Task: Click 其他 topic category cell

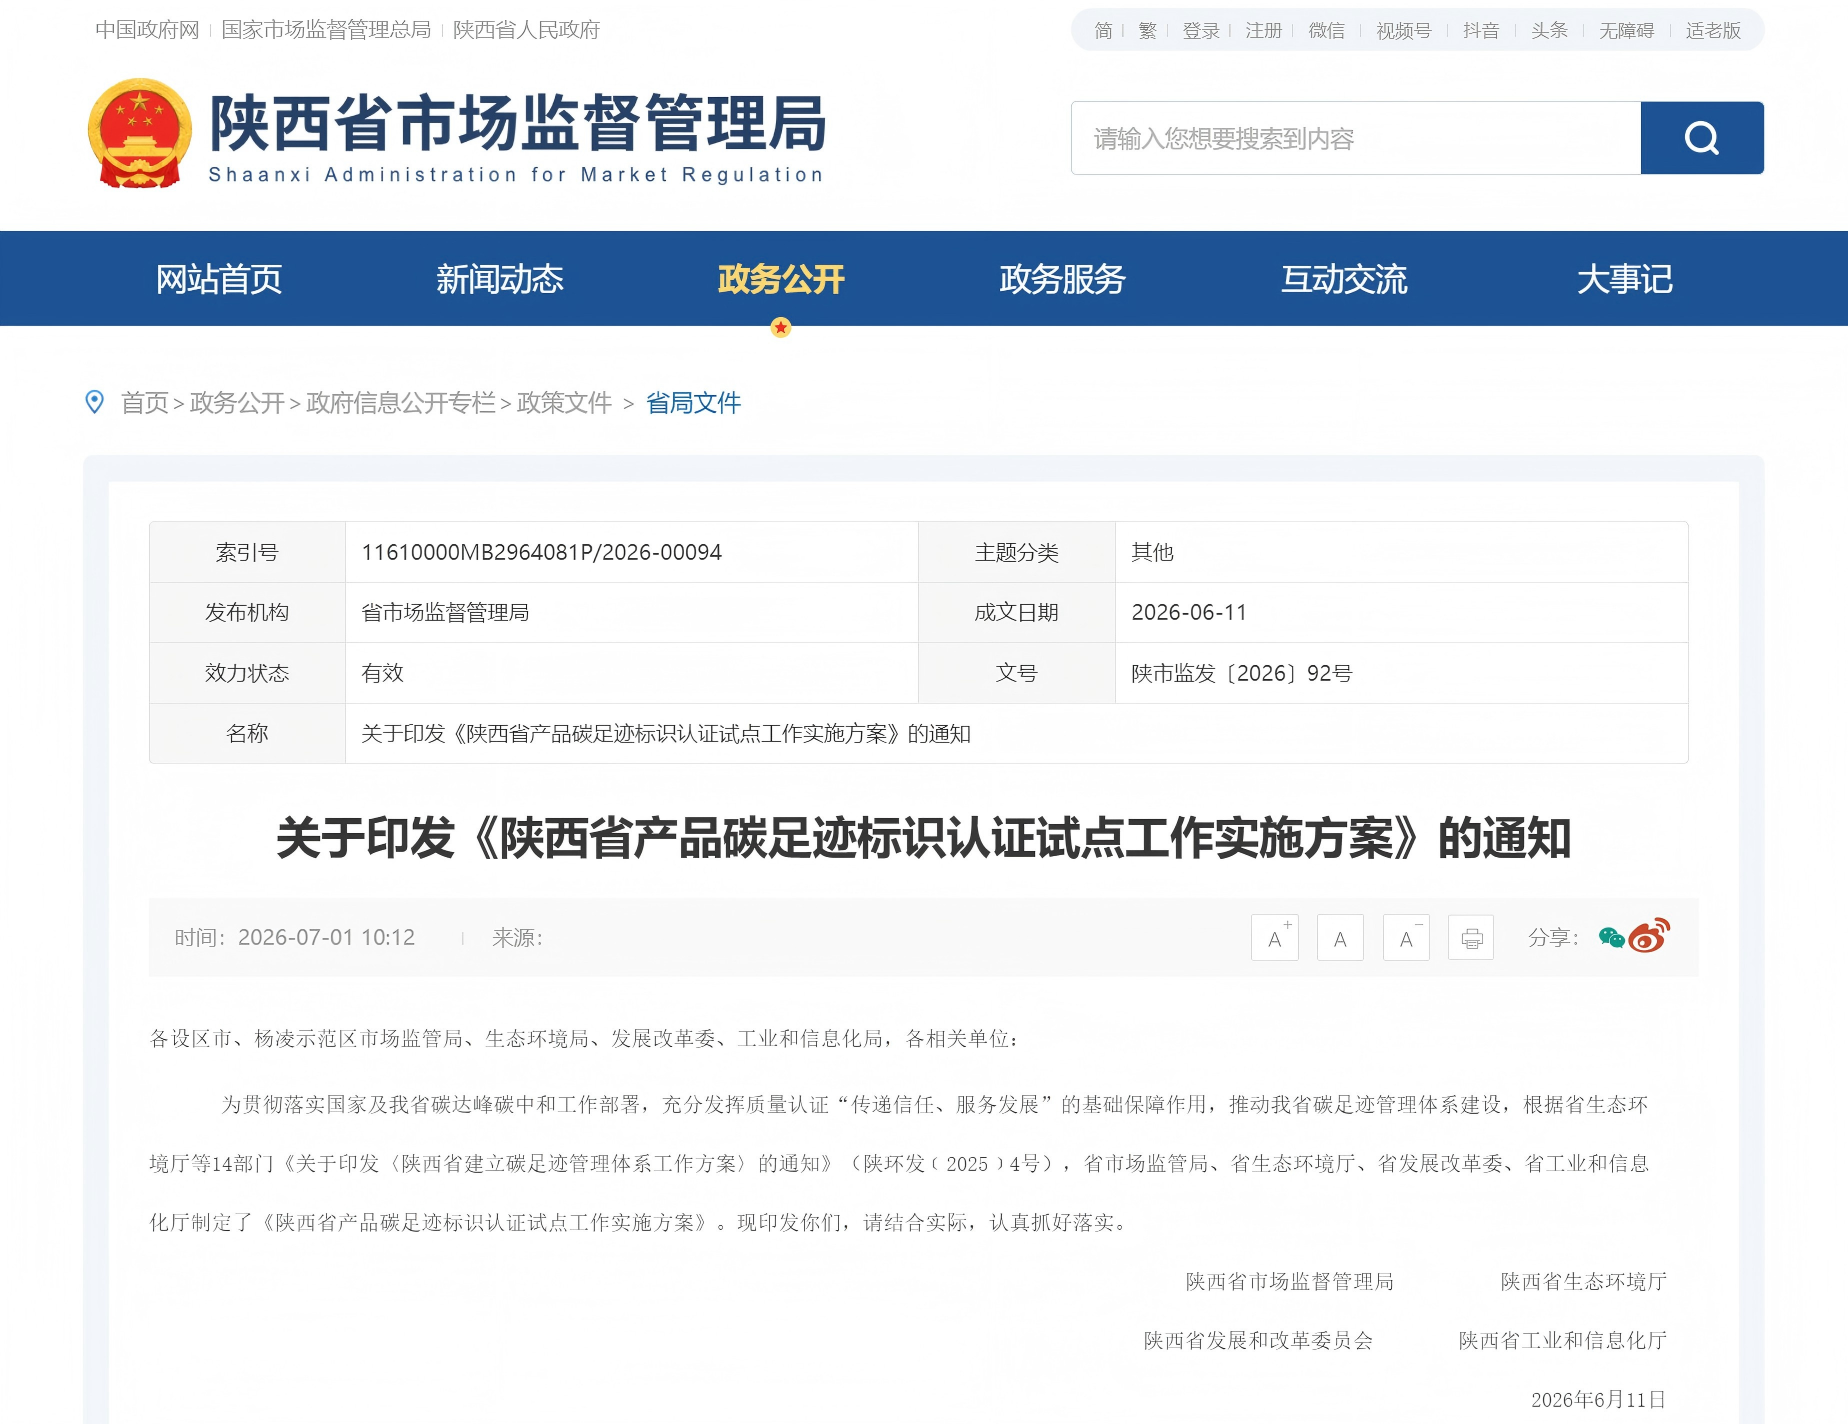Action: pos(1152,552)
